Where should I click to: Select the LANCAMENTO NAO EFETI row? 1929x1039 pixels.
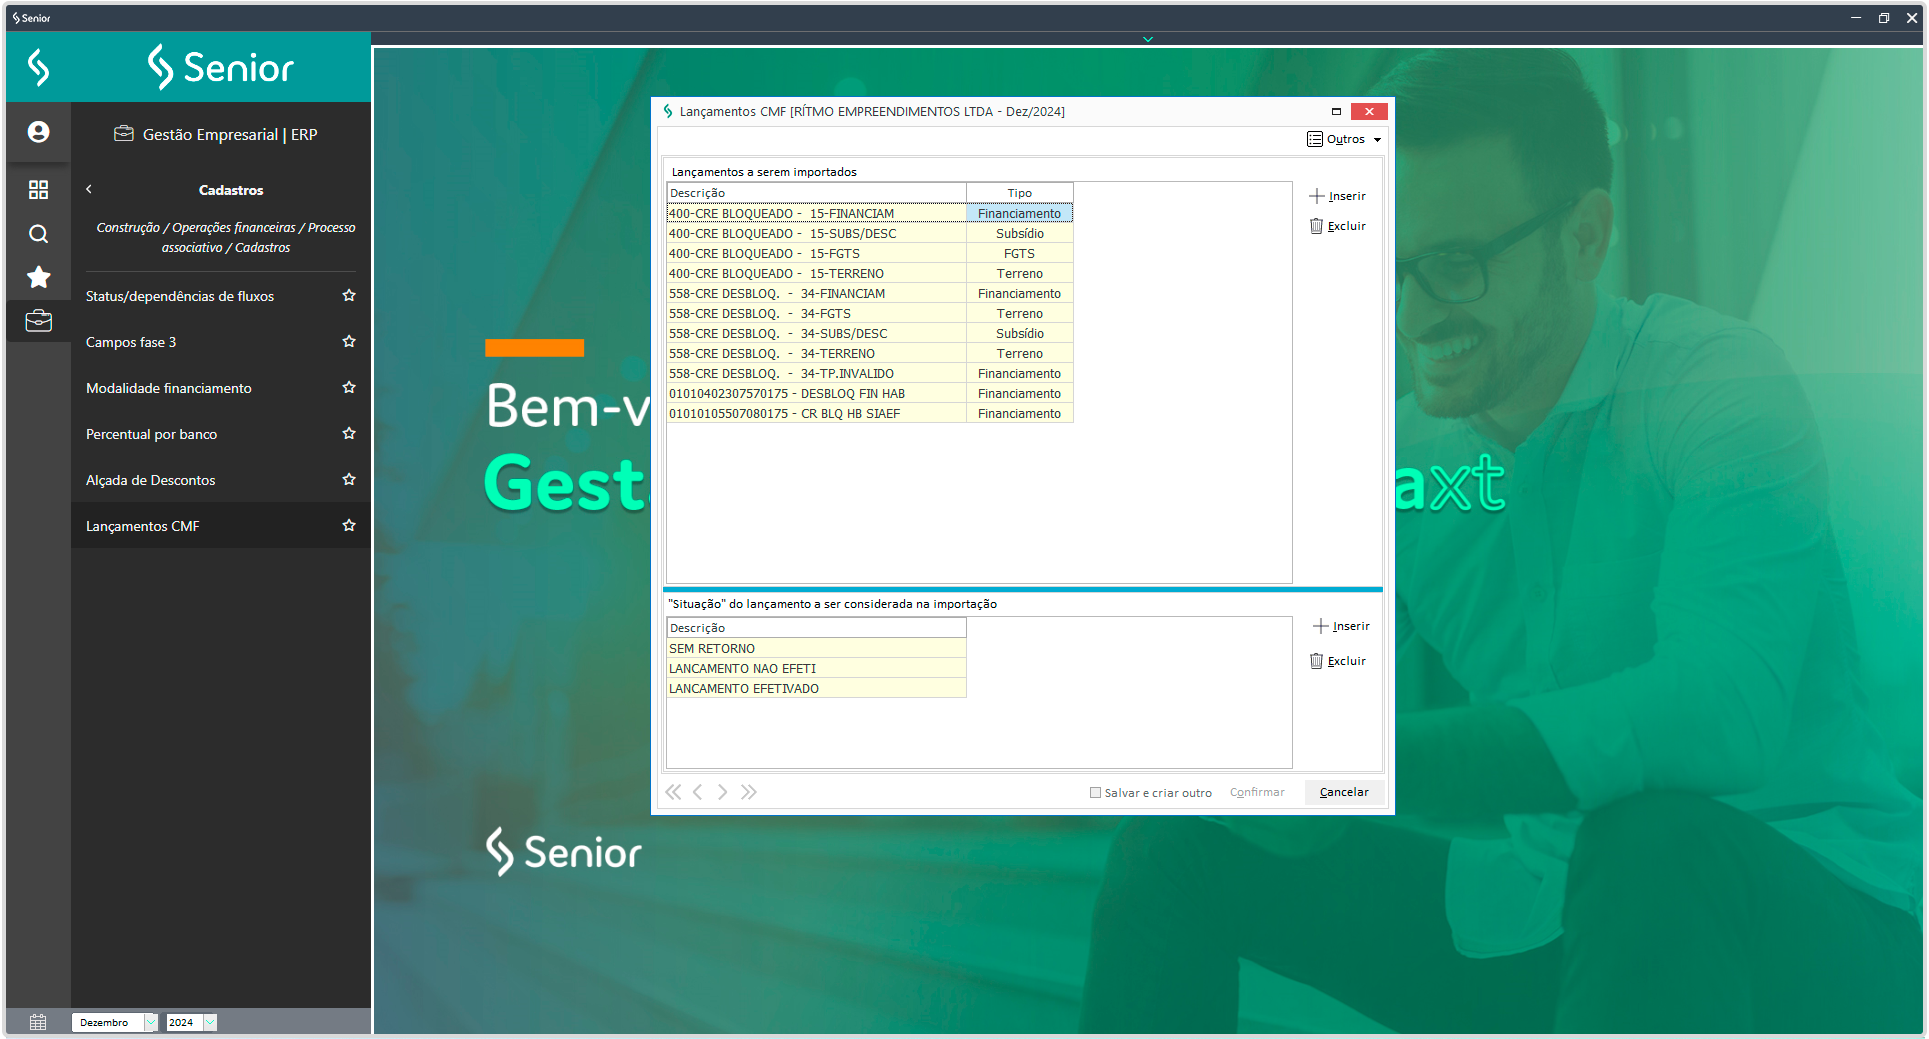point(816,668)
